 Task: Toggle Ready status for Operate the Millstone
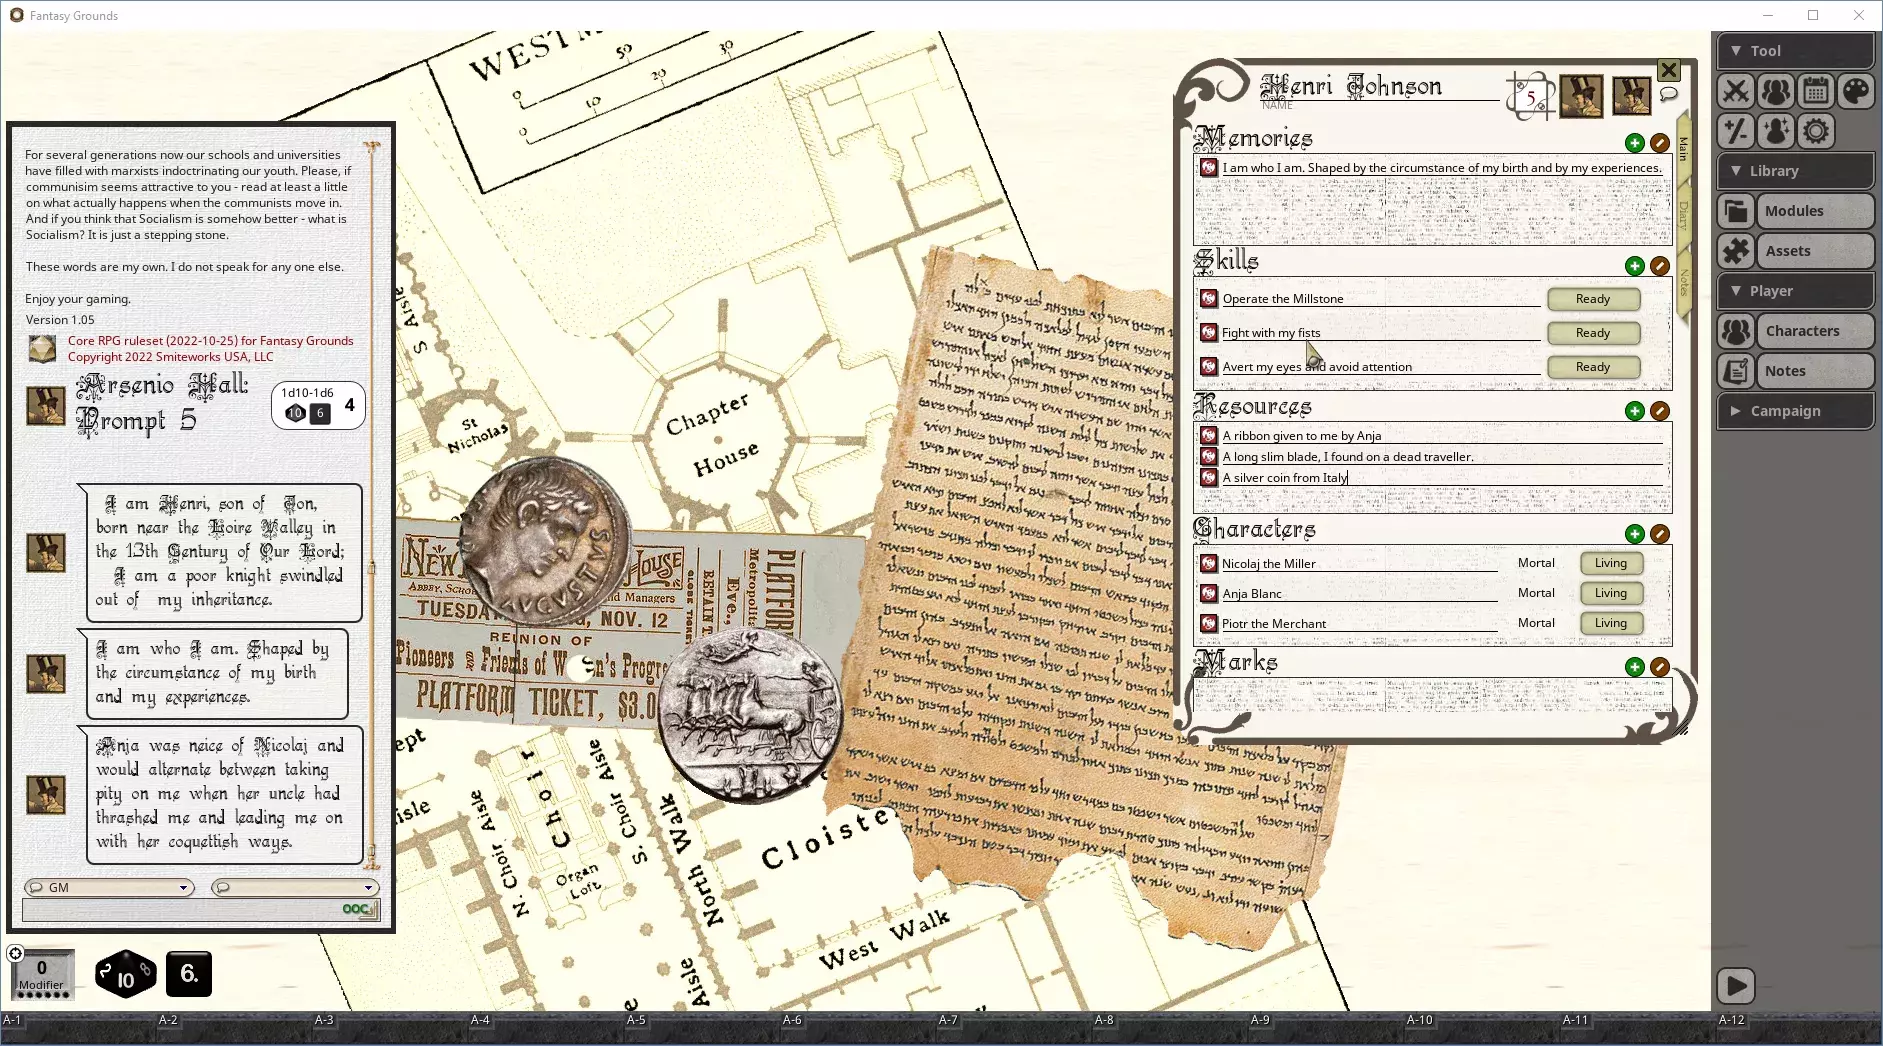[x=1593, y=299]
